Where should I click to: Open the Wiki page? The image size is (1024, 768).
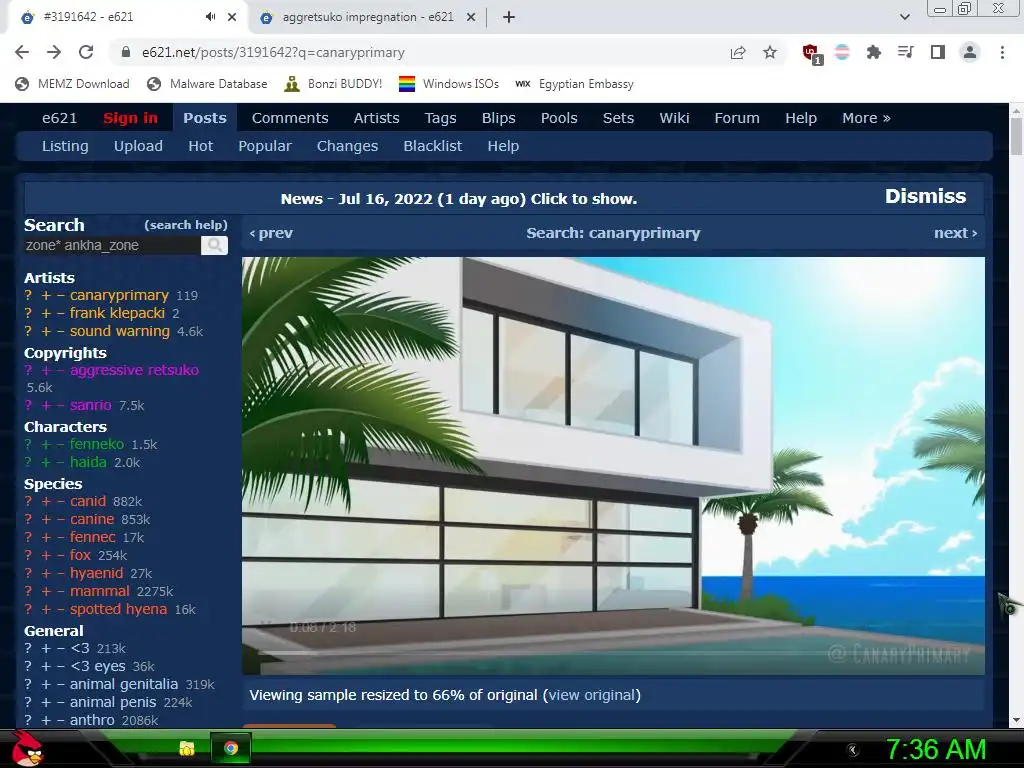point(674,118)
